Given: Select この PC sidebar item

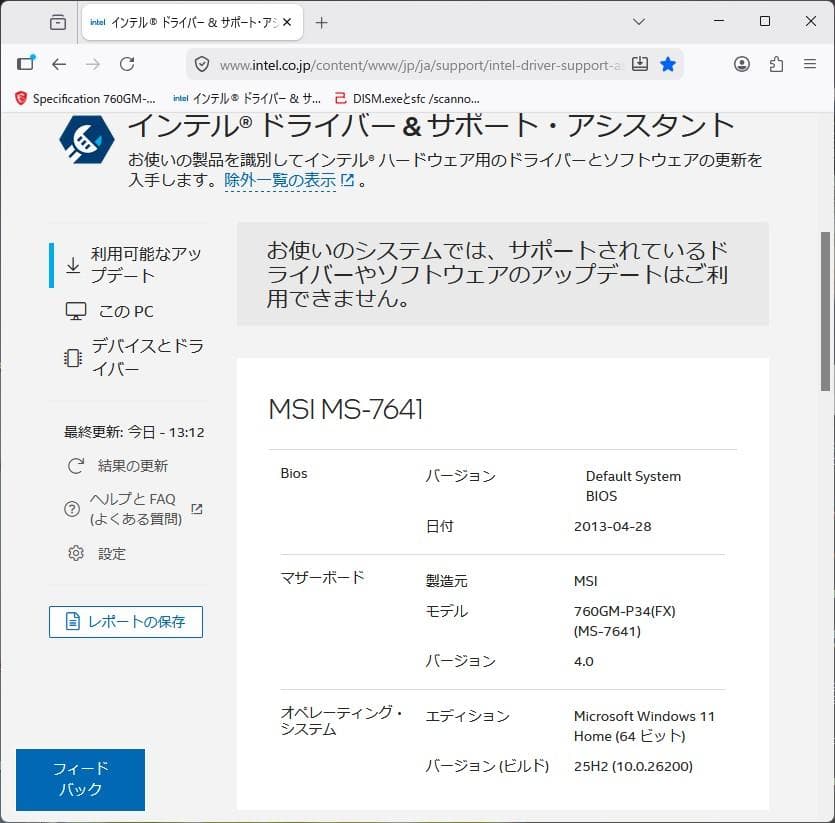Looking at the screenshot, I should pos(110,311).
